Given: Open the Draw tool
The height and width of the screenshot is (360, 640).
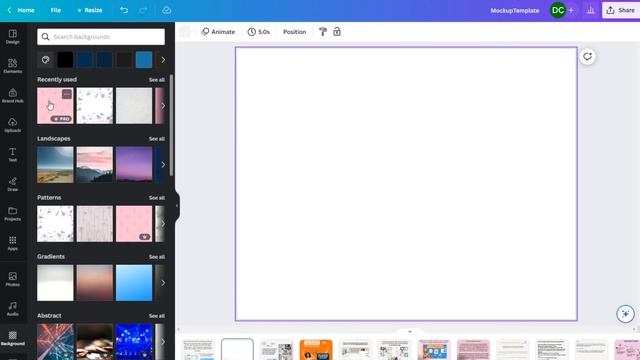Looking at the screenshot, I should 13,184.
